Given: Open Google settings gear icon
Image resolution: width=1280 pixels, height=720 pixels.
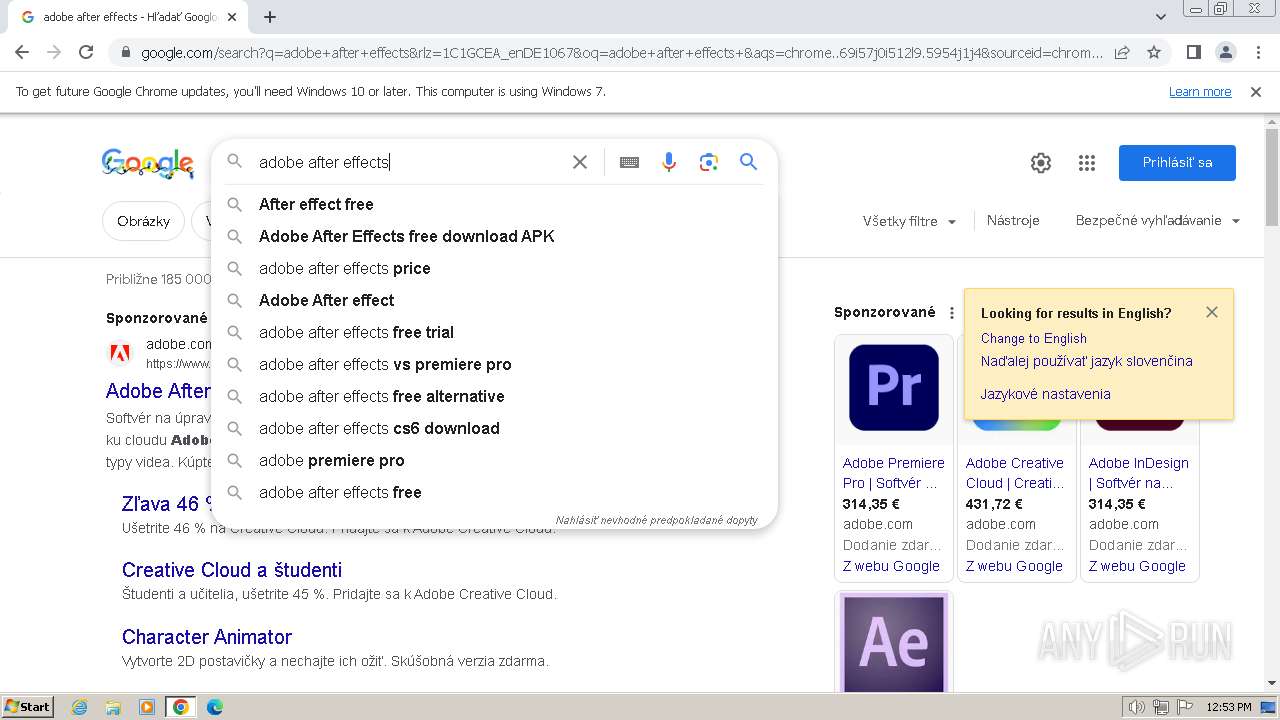Looking at the screenshot, I should (1041, 163).
